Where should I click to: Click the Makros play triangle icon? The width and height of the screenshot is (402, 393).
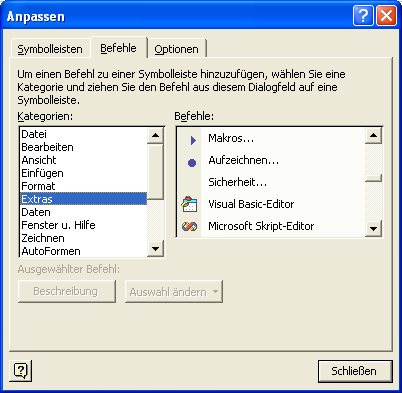[x=193, y=140]
